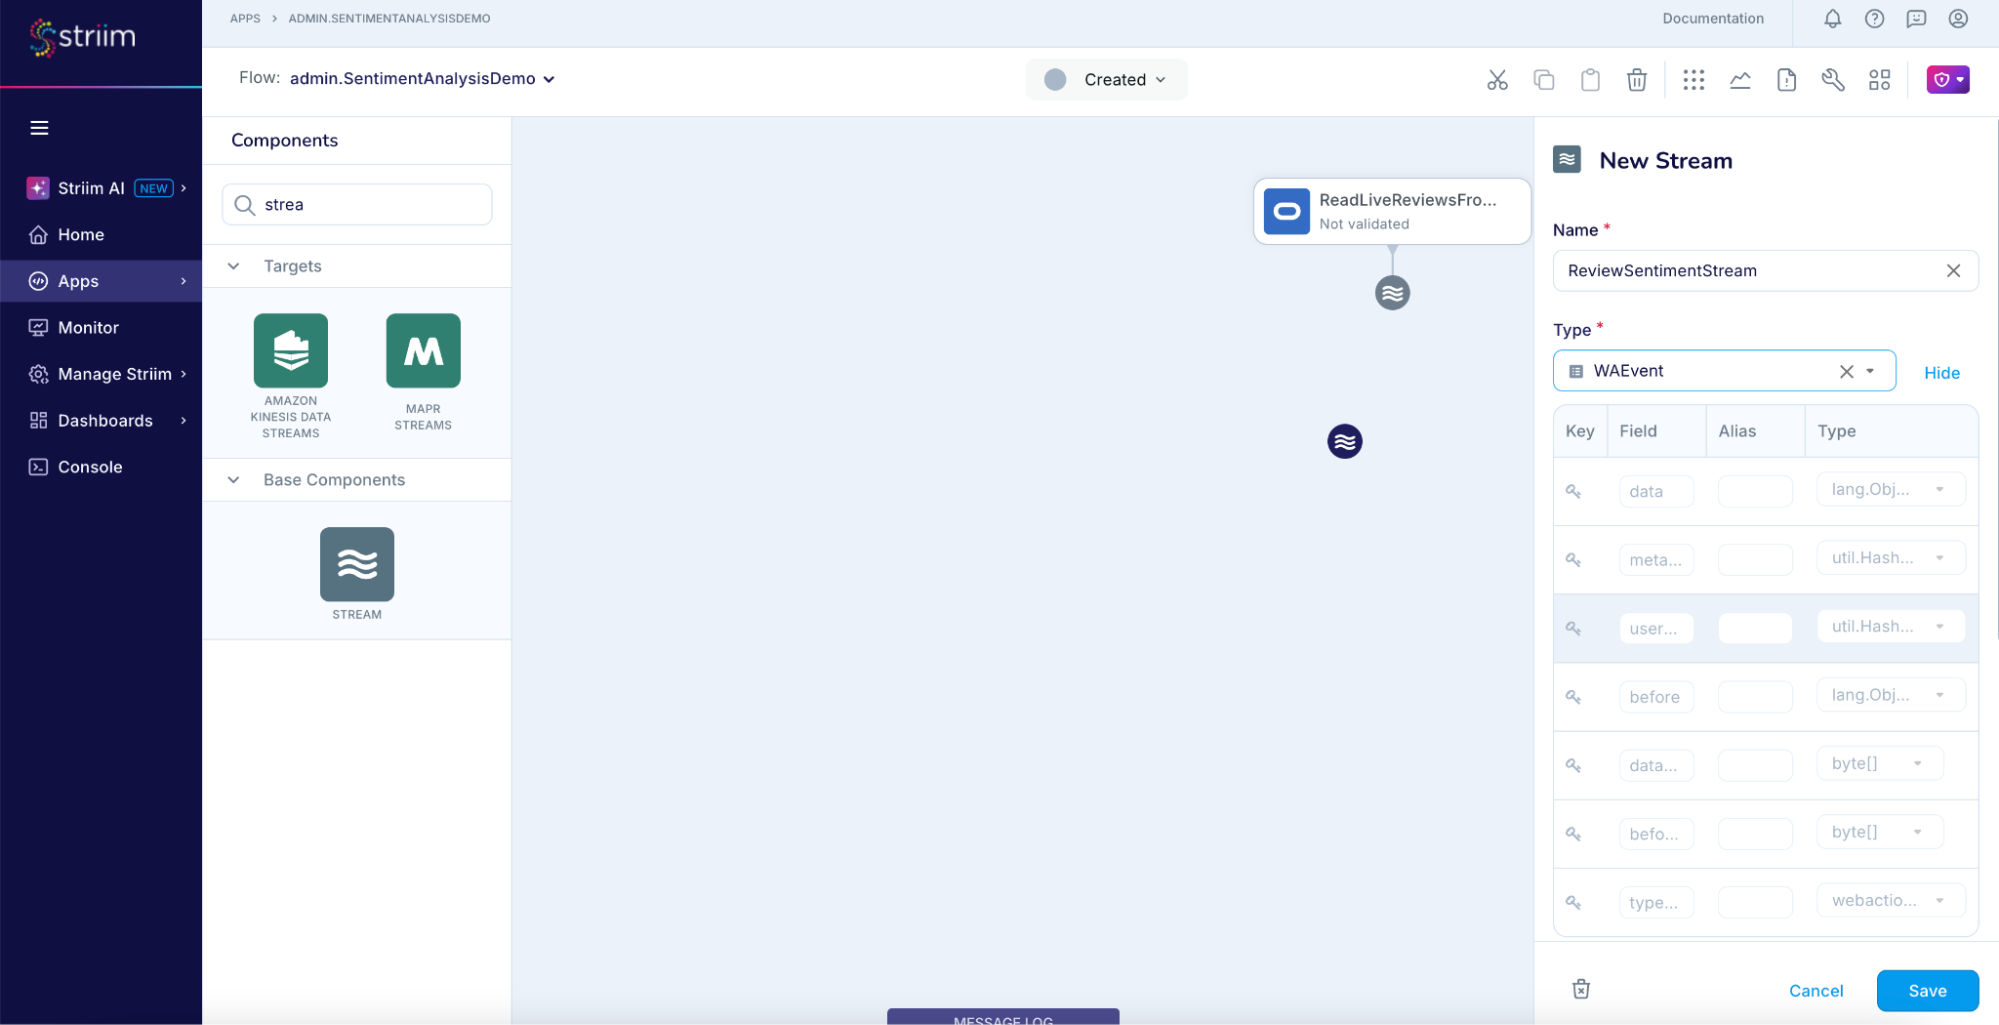
Task: Open the webactio... type dropdown
Action: (x=1890, y=900)
